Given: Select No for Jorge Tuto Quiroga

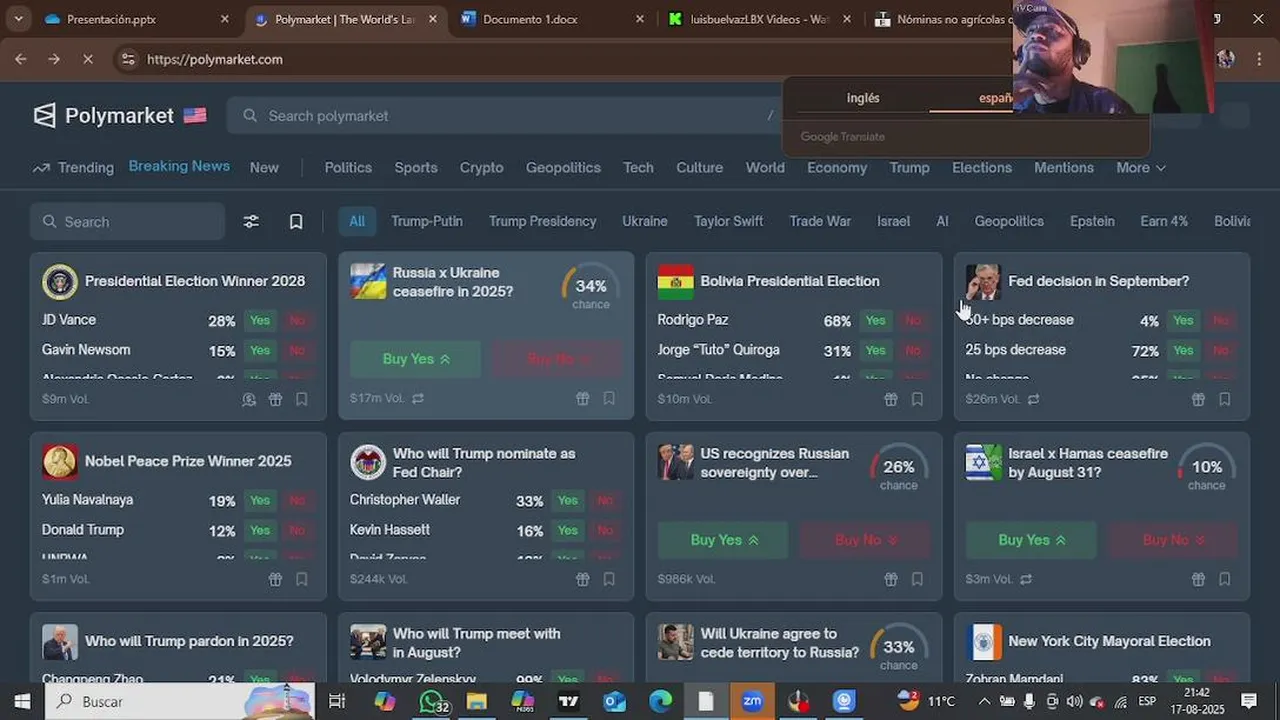Looking at the screenshot, I should pyautogui.click(x=913, y=351).
